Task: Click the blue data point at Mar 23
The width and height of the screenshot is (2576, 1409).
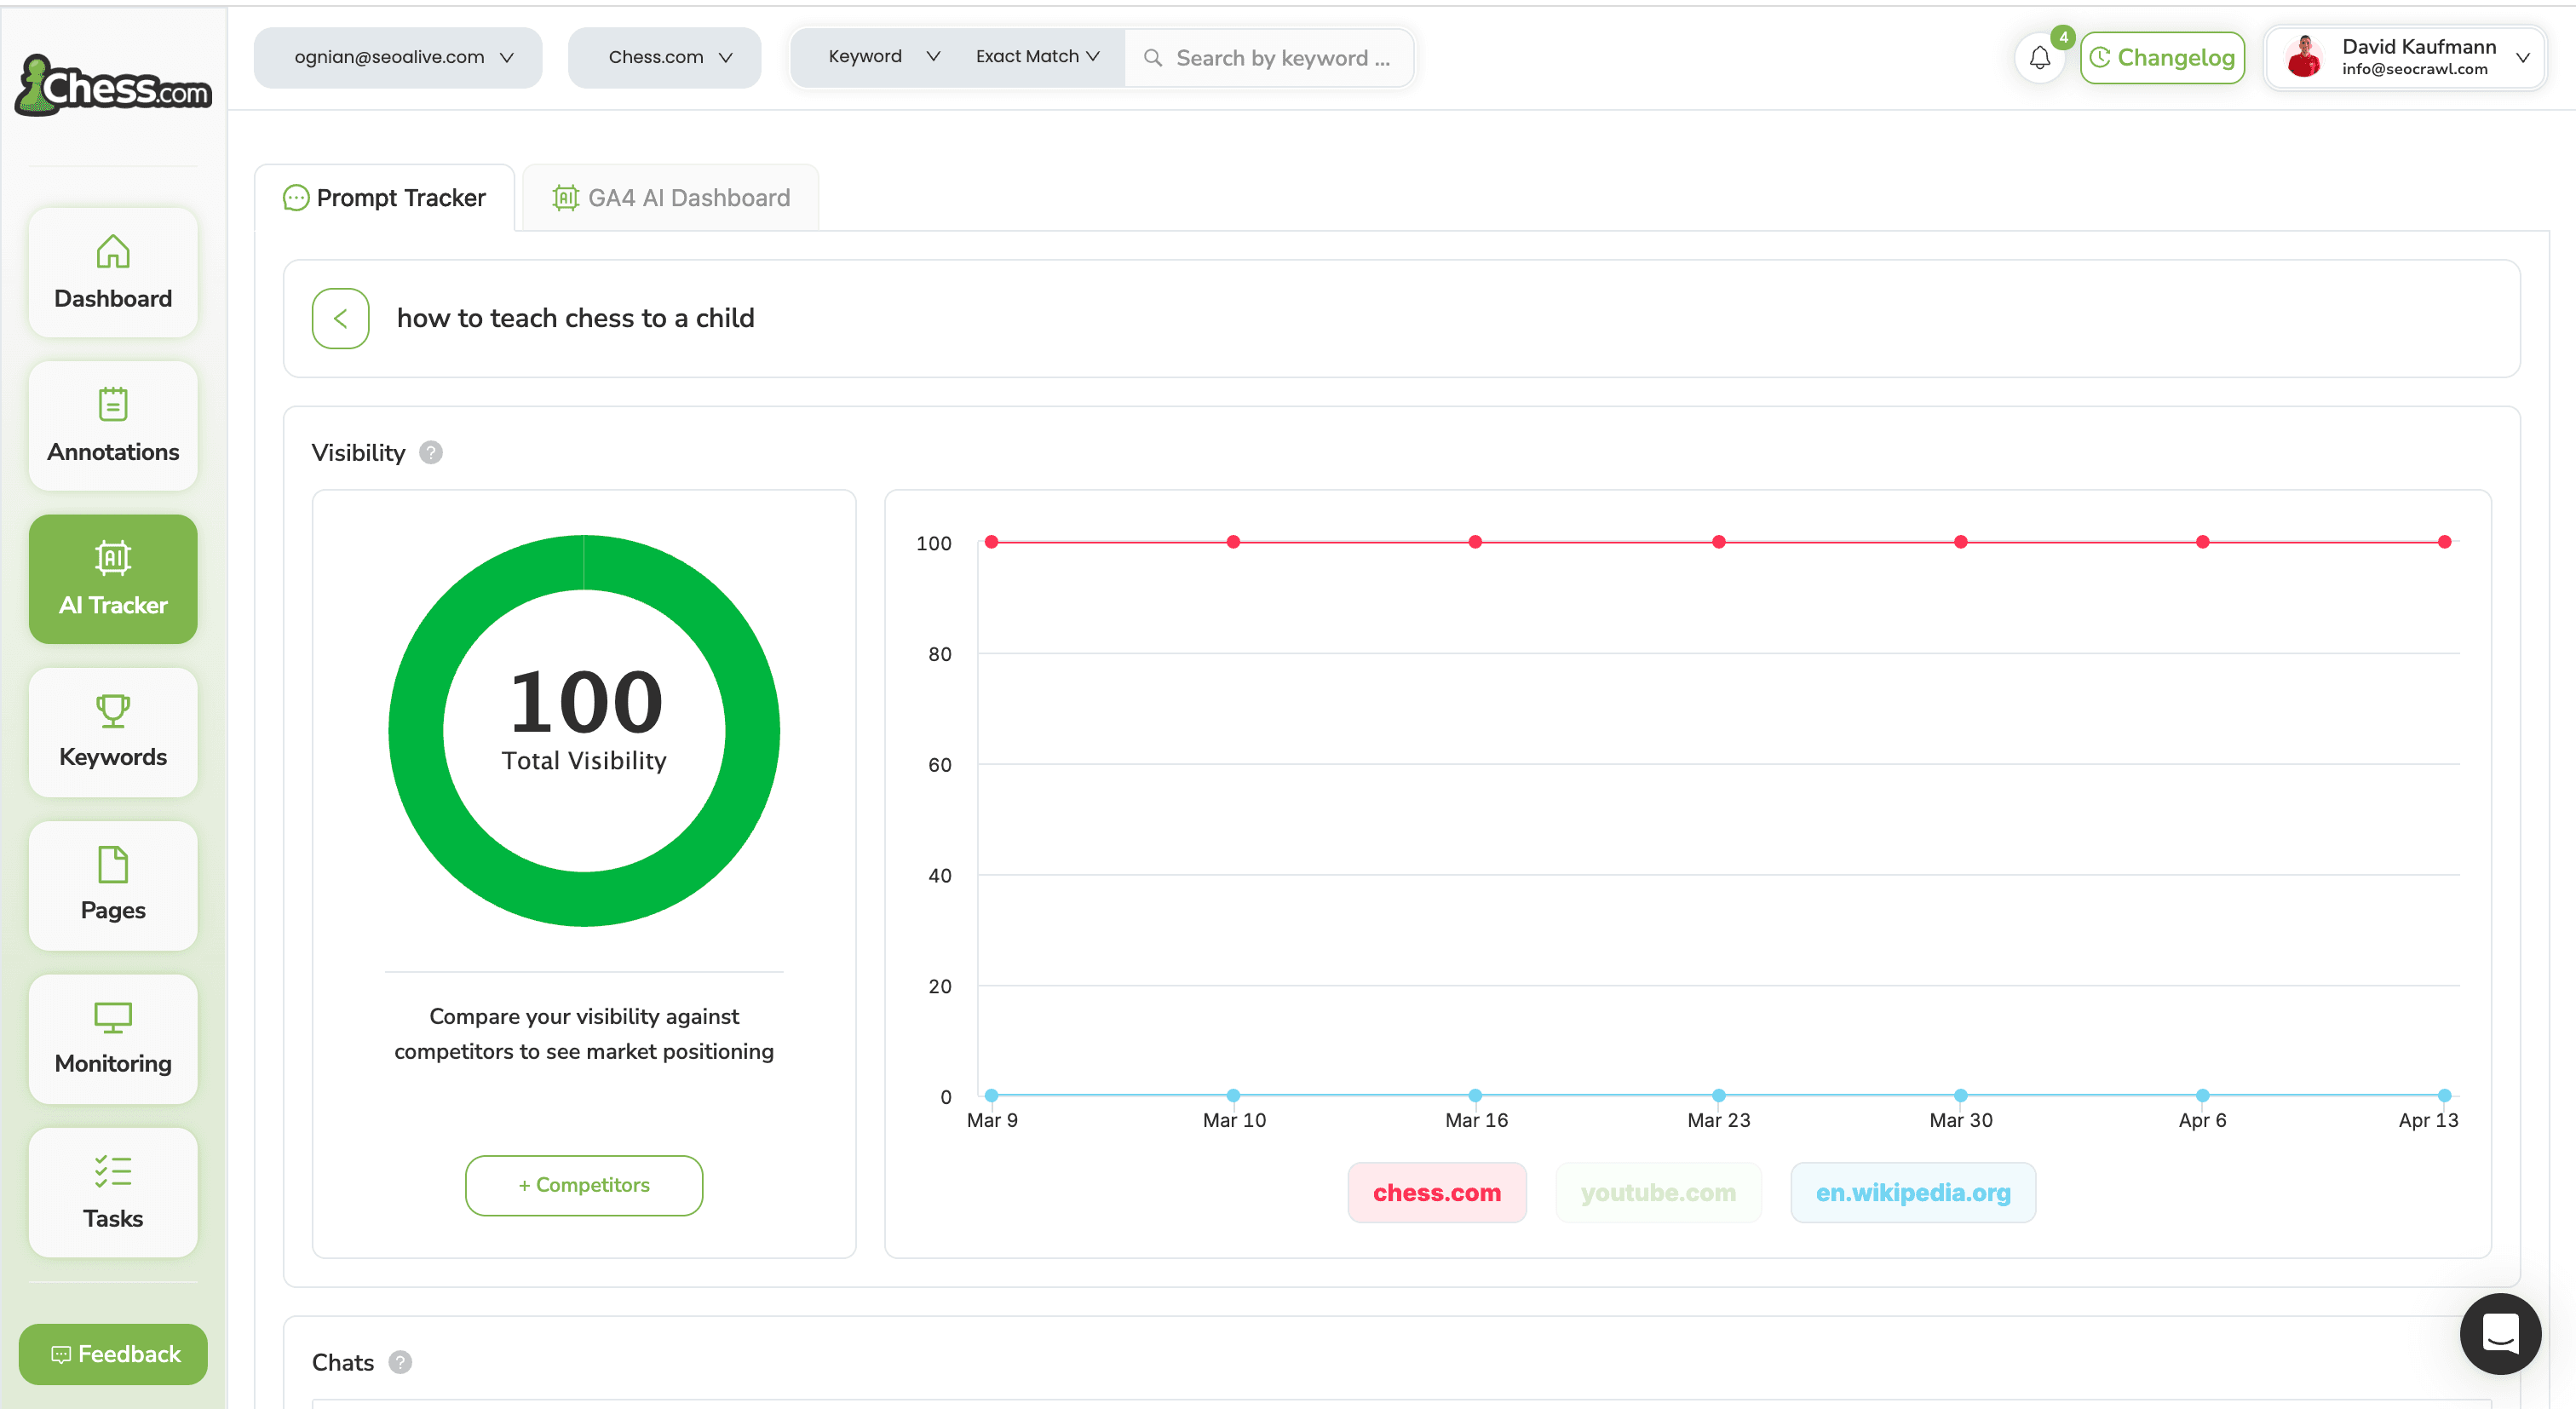Action: (x=1718, y=1095)
